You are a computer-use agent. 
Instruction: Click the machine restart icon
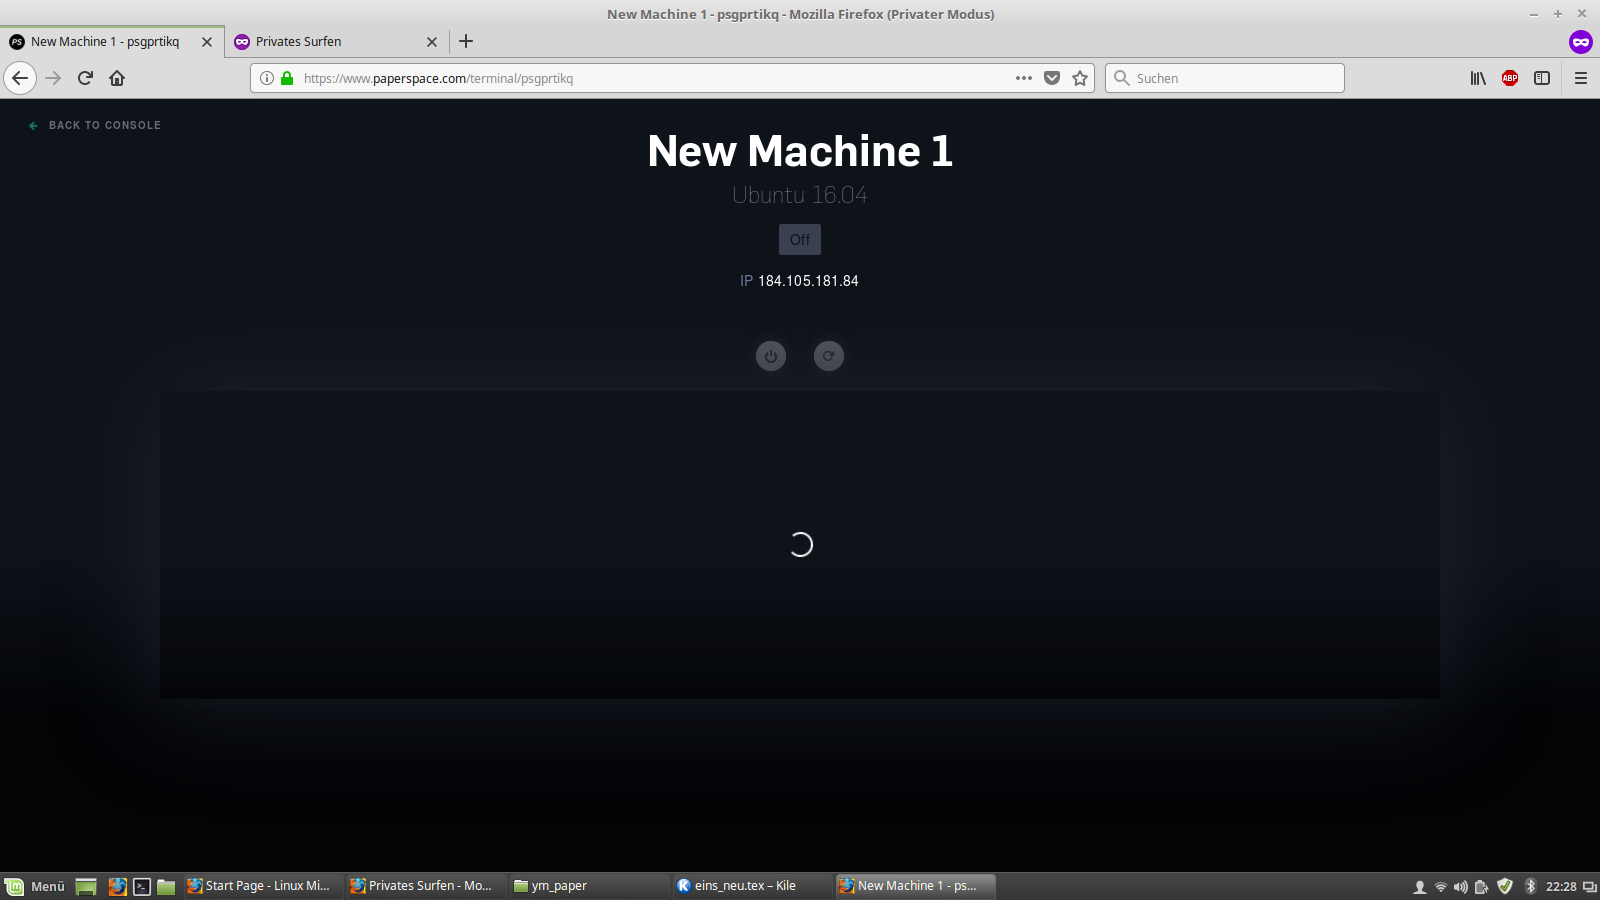coord(828,356)
